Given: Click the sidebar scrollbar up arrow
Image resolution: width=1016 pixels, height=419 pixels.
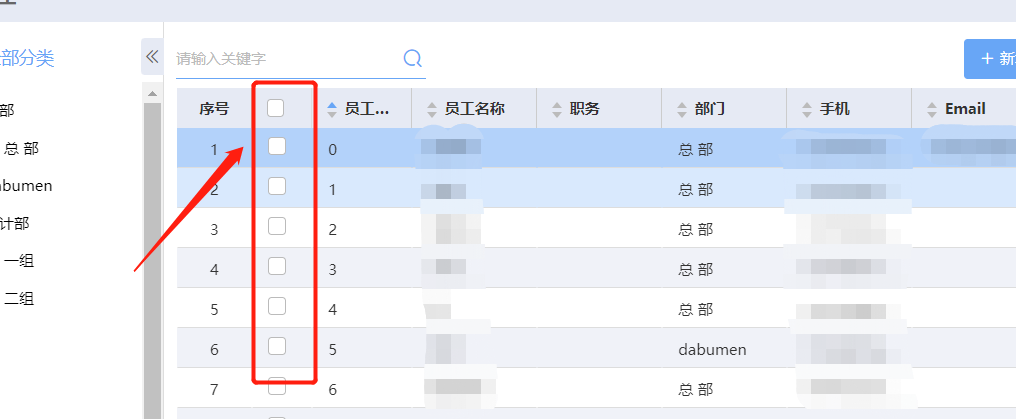Looking at the screenshot, I should click(x=153, y=94).
